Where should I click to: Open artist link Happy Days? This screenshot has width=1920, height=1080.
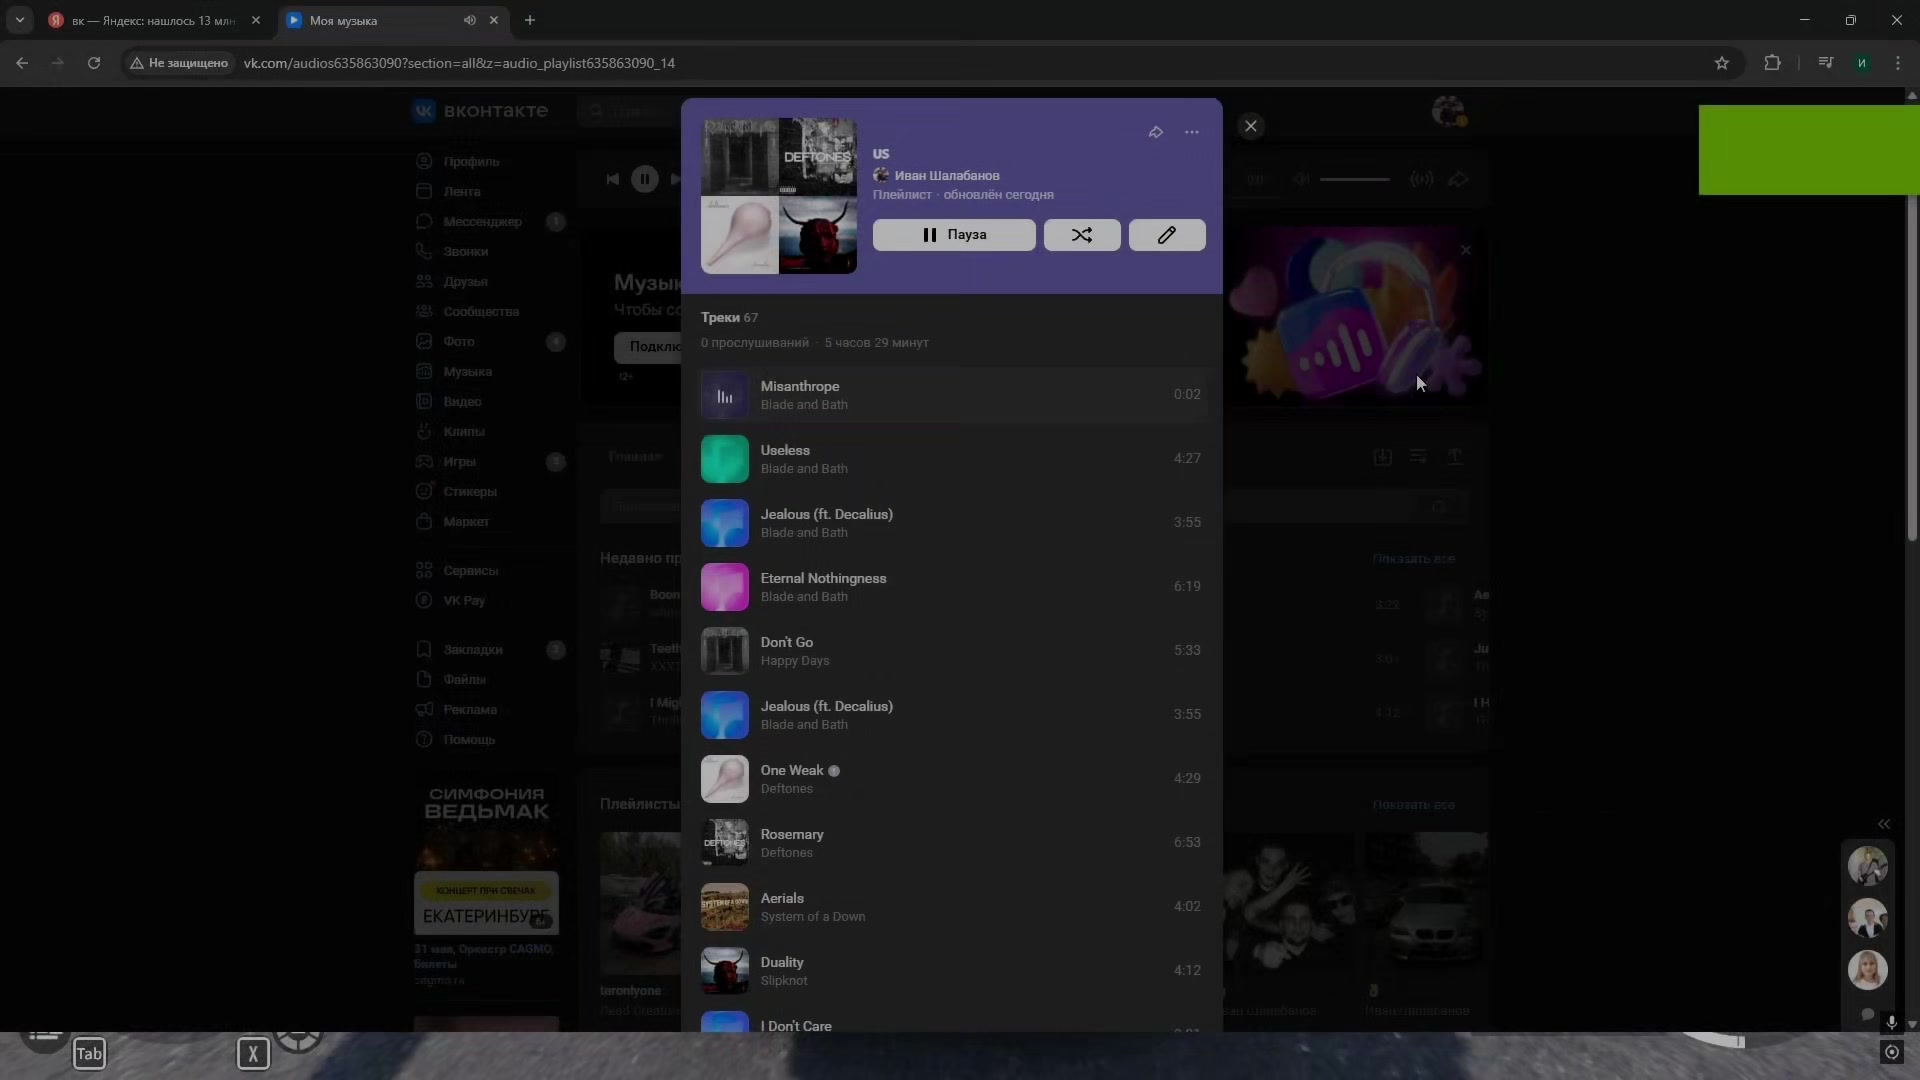point(795,661)
